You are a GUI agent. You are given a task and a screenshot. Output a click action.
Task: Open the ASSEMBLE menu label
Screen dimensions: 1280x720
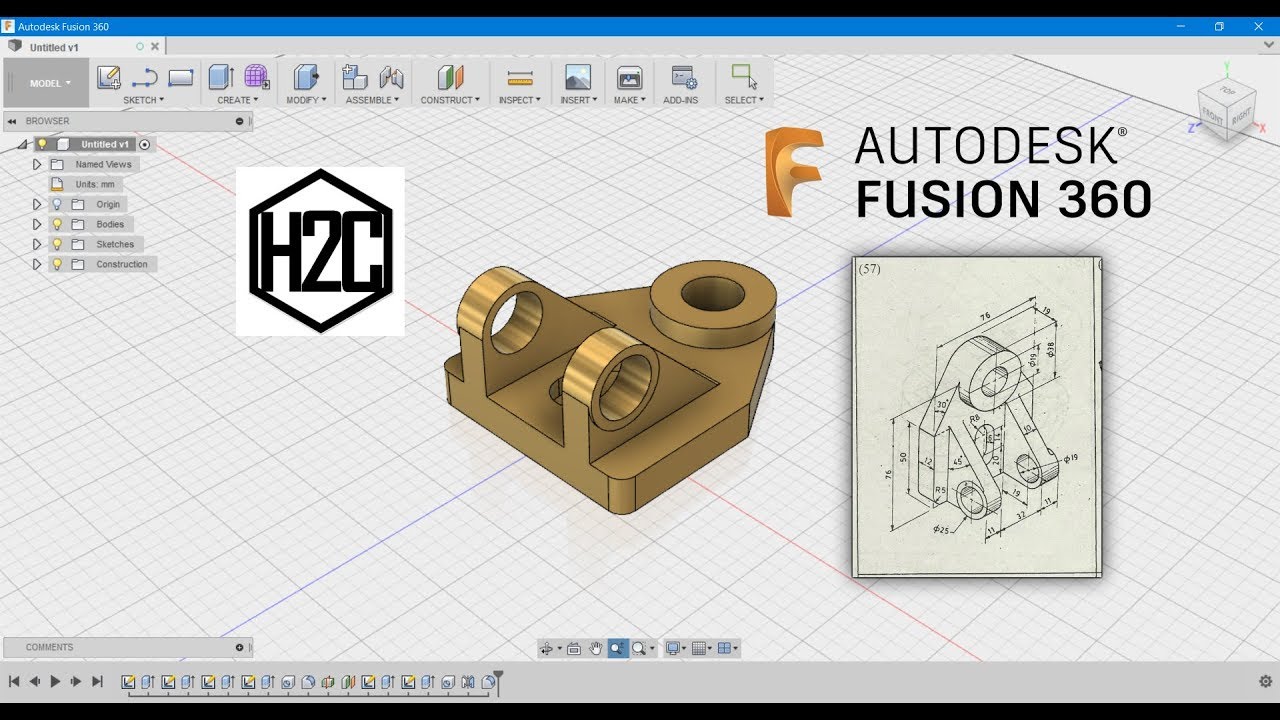click(372, 100)
